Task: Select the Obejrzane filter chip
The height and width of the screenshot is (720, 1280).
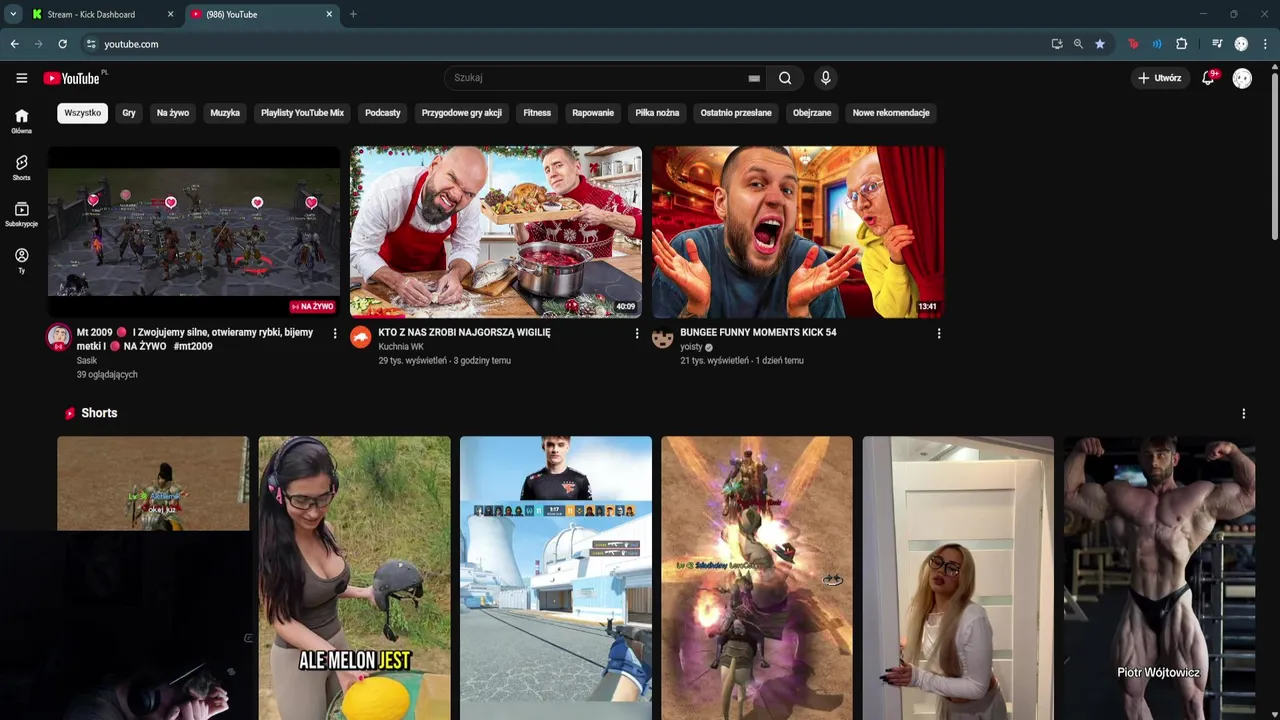Action: [812, 113]
